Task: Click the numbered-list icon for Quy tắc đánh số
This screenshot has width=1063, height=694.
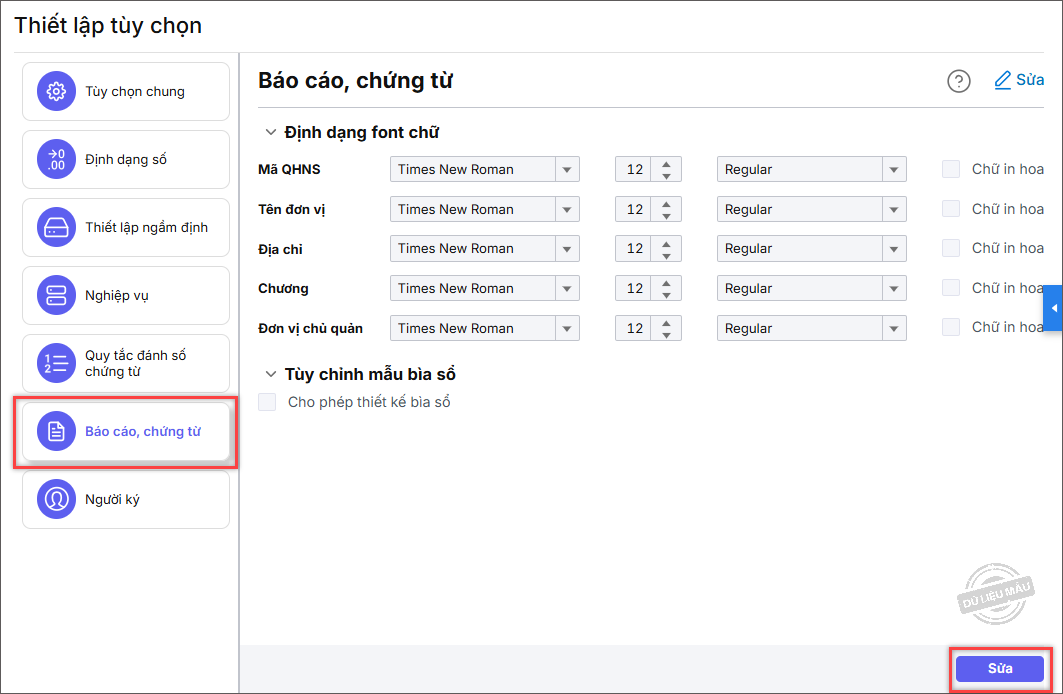Action: point(56,363)
